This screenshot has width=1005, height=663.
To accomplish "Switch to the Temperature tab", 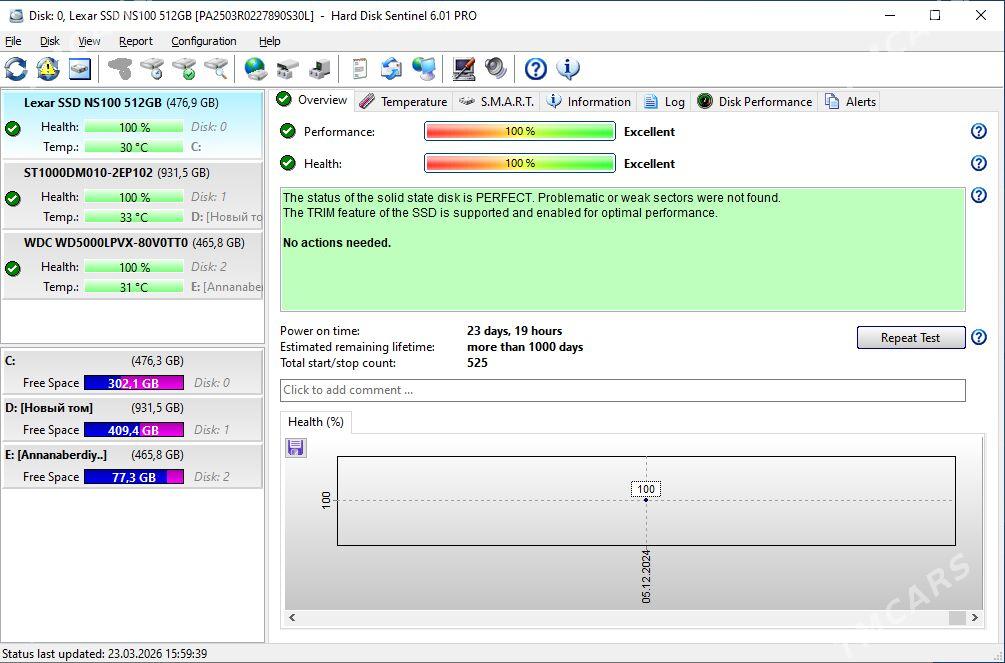I will 403,101.
